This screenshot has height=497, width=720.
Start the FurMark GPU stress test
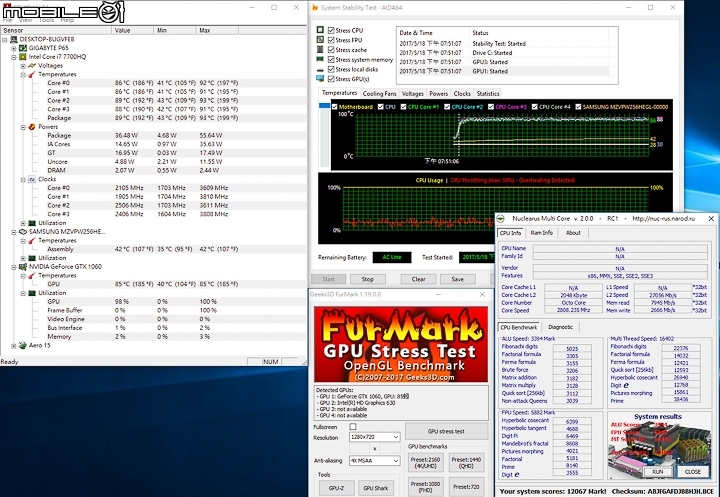446,431
